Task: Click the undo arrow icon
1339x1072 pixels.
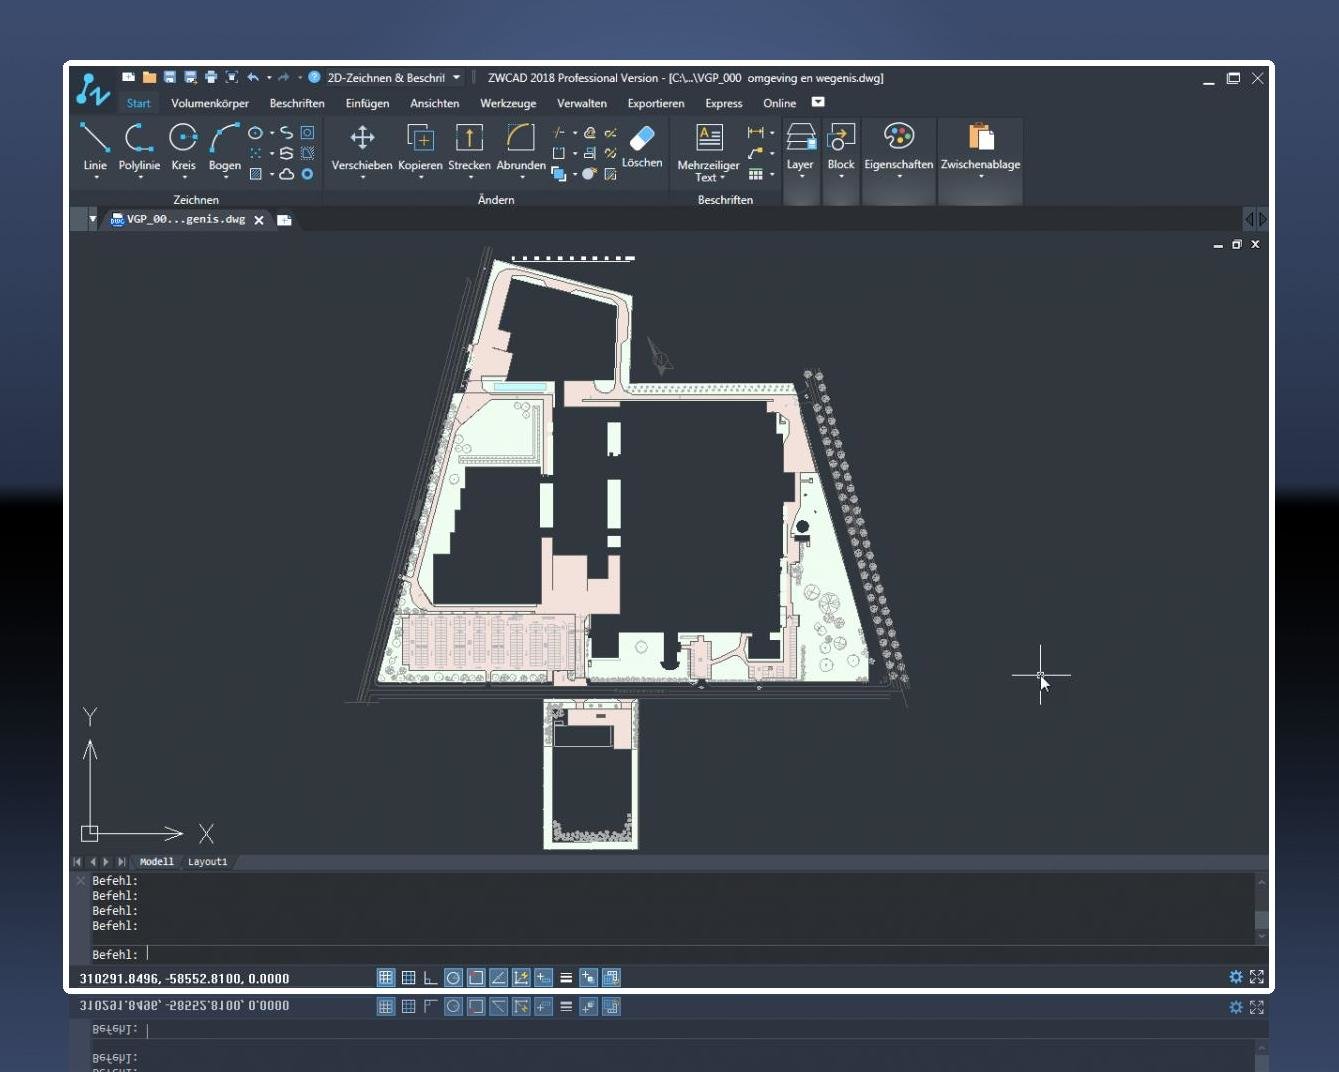Action: coord(253,77)
